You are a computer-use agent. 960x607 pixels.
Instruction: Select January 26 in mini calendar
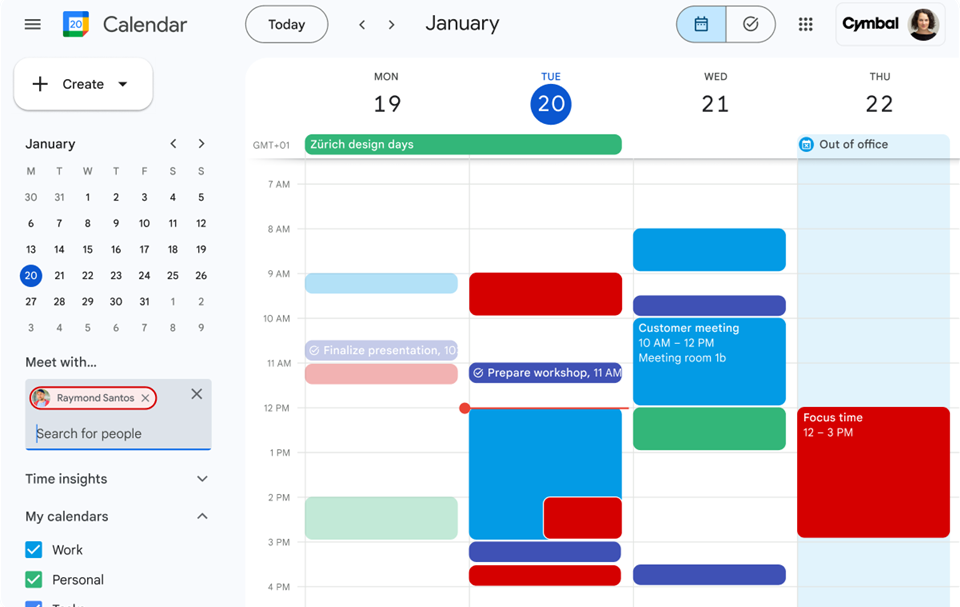pyautogui.click(x=201, y=276)
